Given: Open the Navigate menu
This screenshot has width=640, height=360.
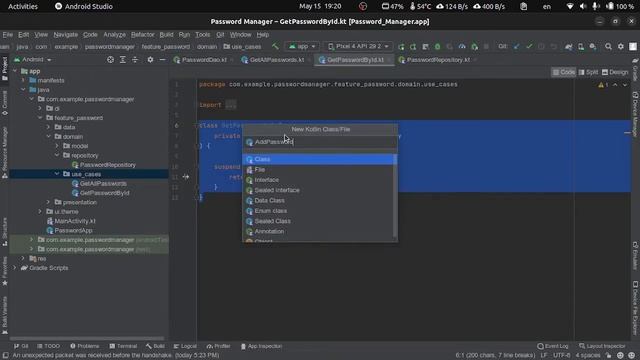Looking at the screenshot, I should coord(65,35).
